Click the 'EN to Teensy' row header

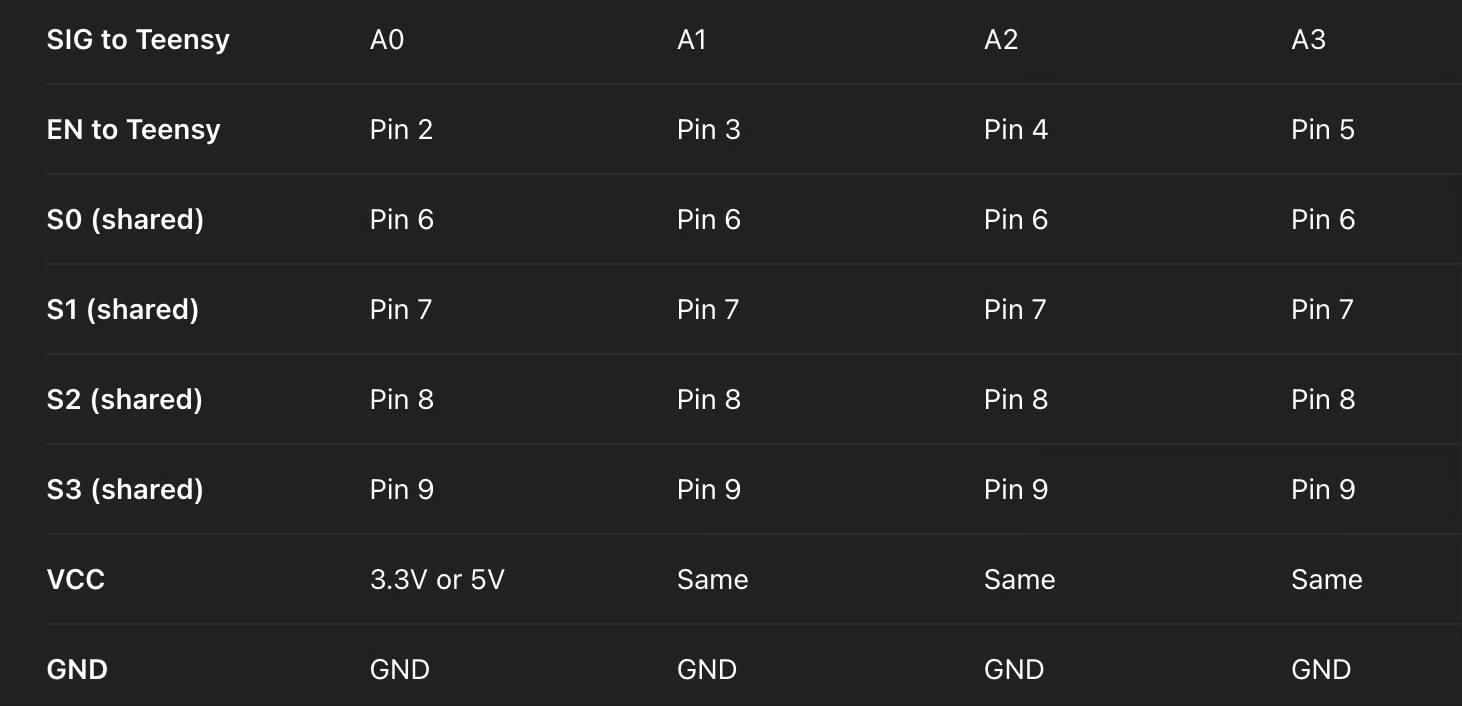pos(133,130)
